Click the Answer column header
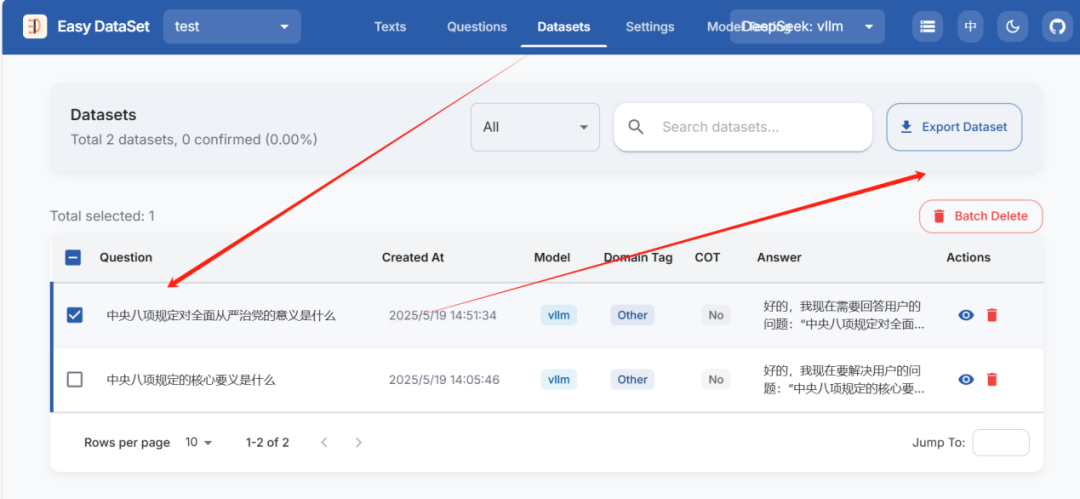This screenshot has width=1080, height=499. coord(779,258)
